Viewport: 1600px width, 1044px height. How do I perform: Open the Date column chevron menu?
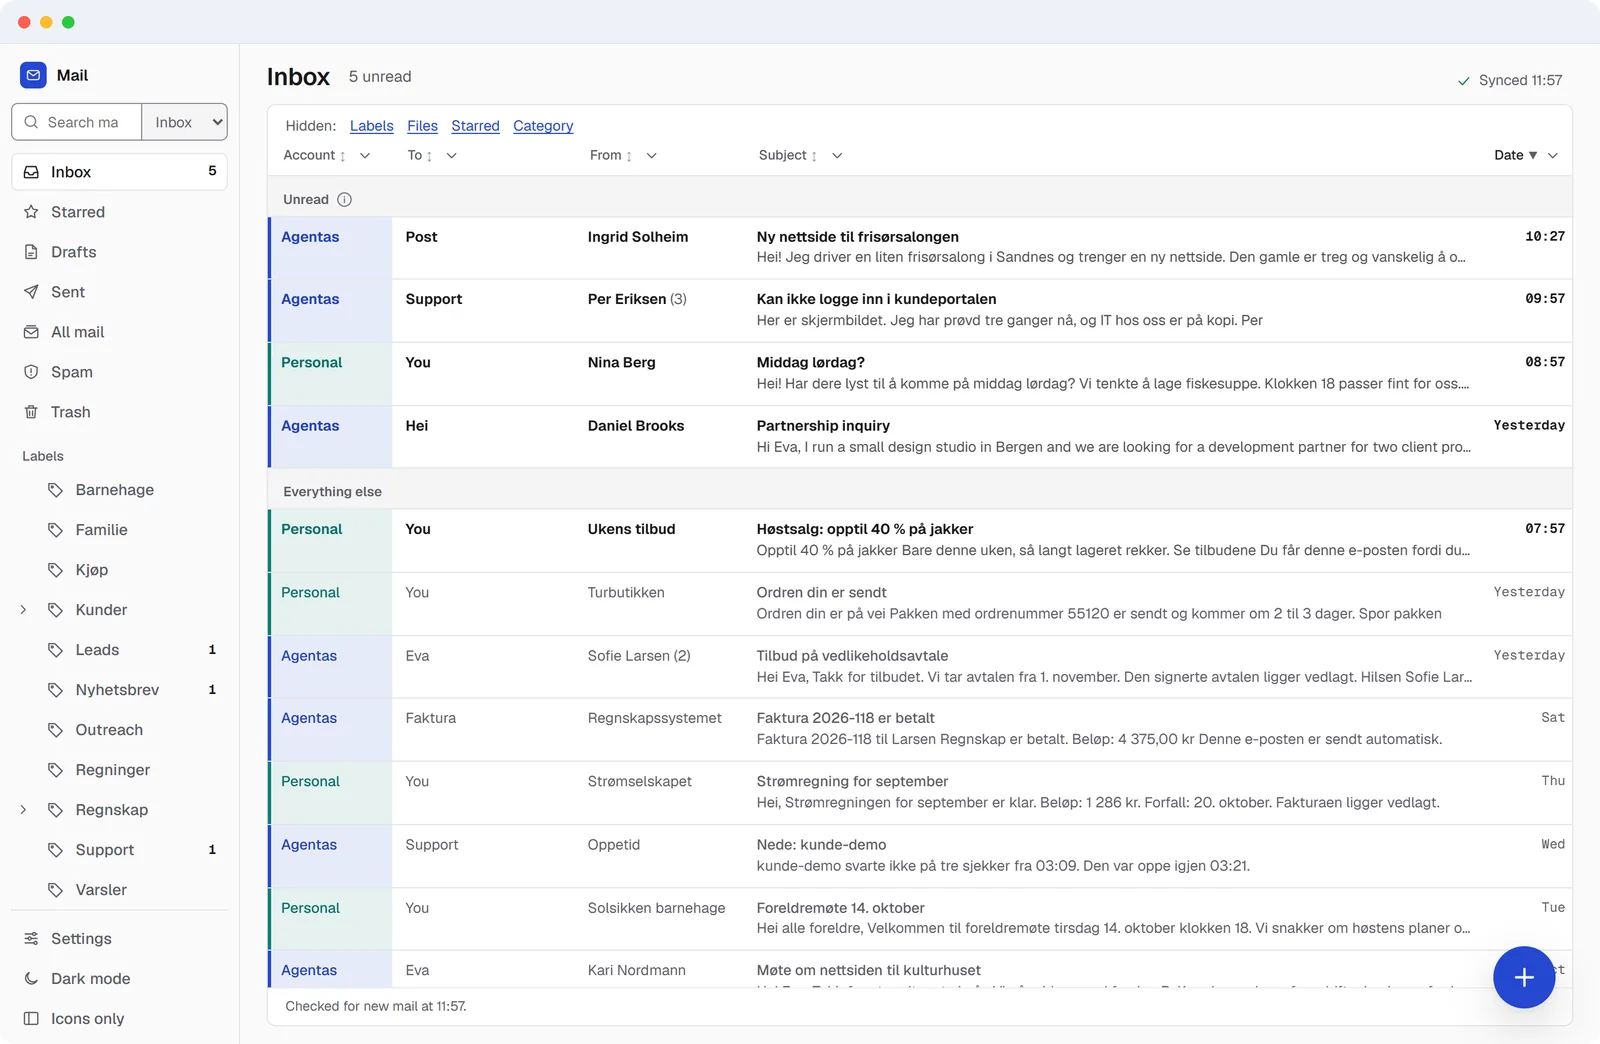point(1553,156)
